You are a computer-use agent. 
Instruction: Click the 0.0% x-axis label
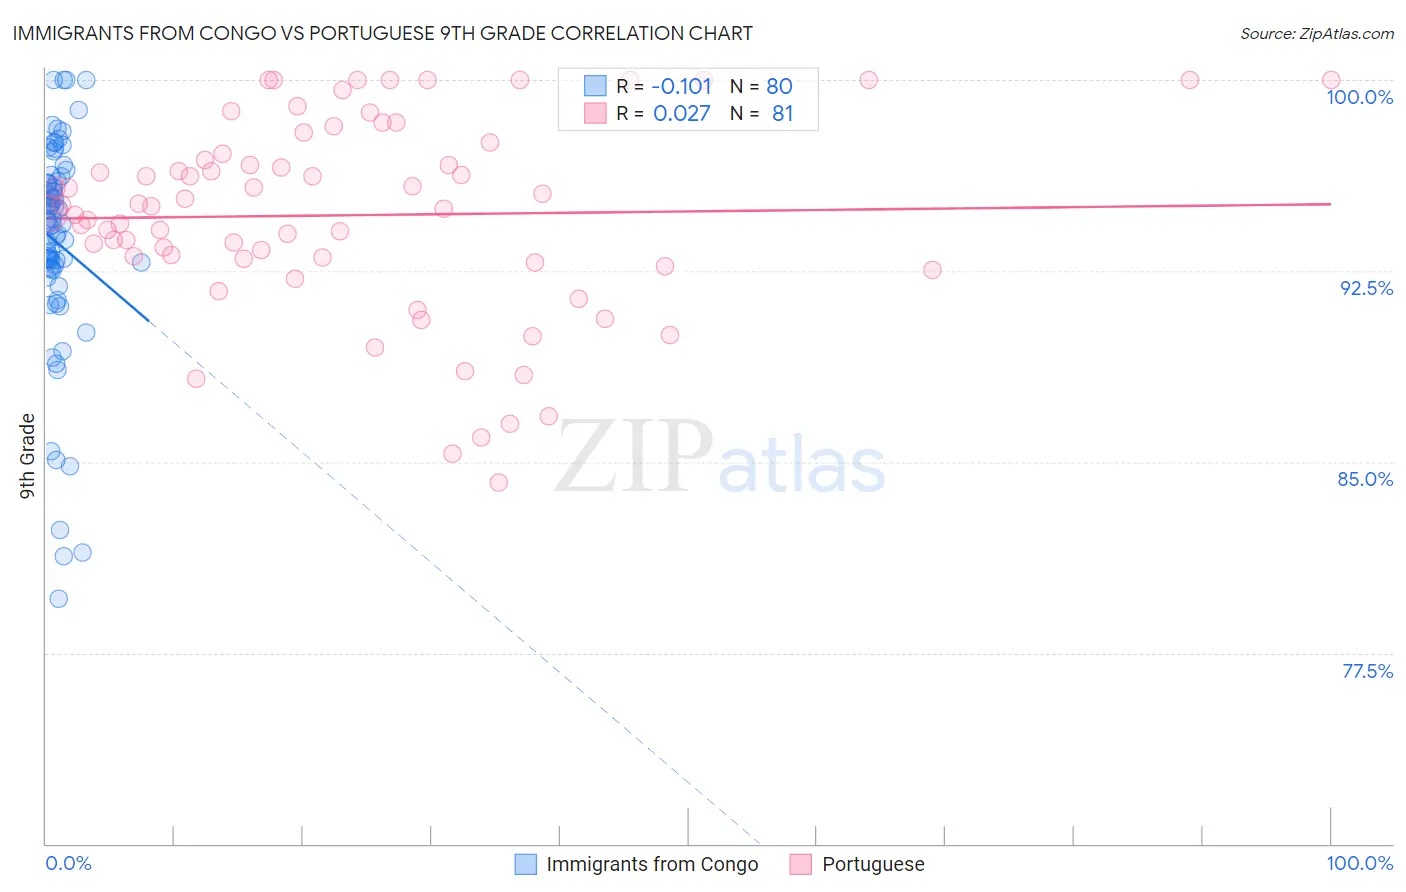click(68, 863)
